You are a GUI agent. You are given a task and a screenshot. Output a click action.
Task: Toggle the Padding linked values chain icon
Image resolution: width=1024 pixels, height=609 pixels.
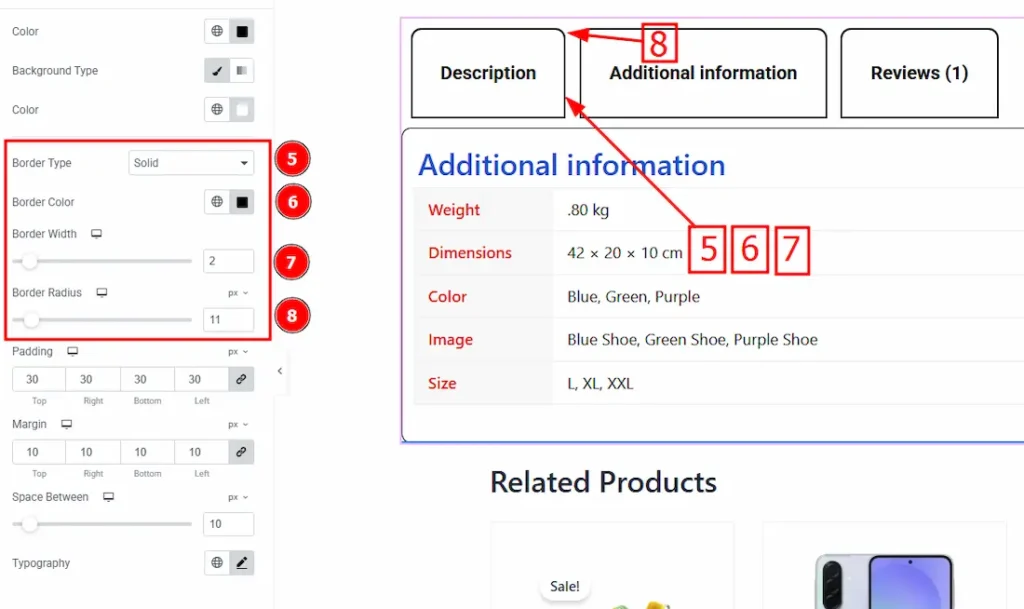[241, 380]
